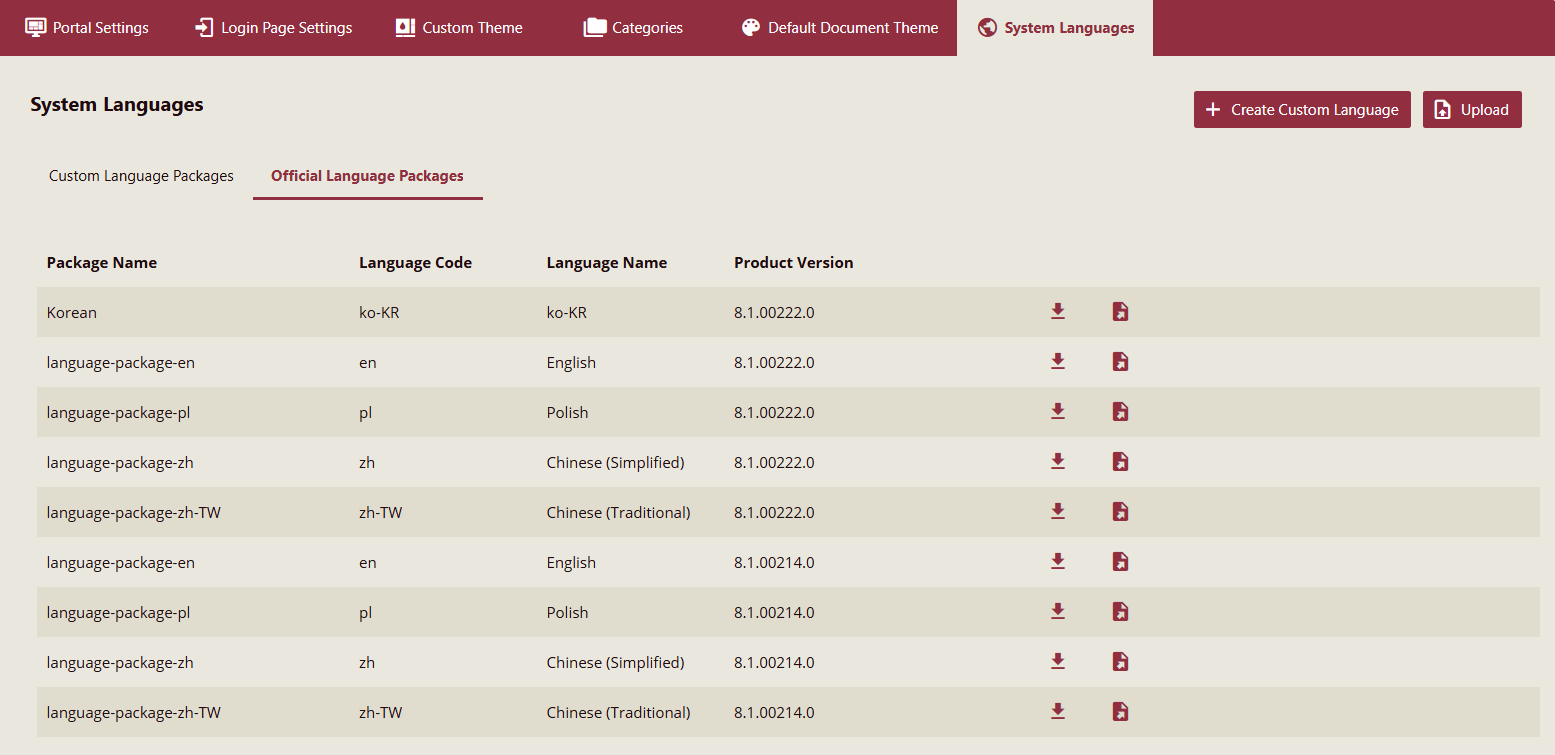The image size is (1555, 755).
Task: Click the Upload button
Action: (1471, 109)
